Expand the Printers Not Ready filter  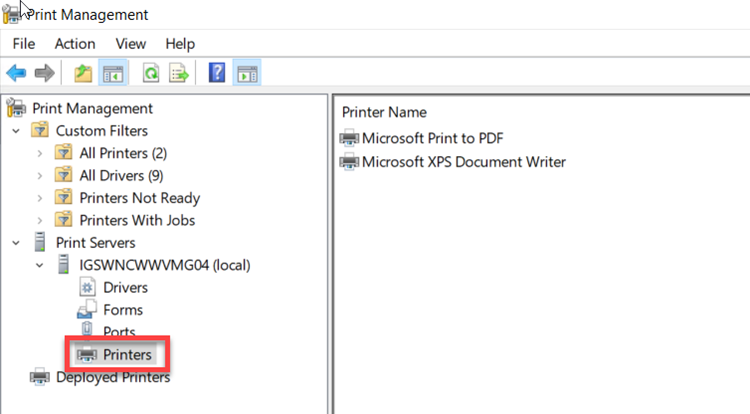pos(39,198)
